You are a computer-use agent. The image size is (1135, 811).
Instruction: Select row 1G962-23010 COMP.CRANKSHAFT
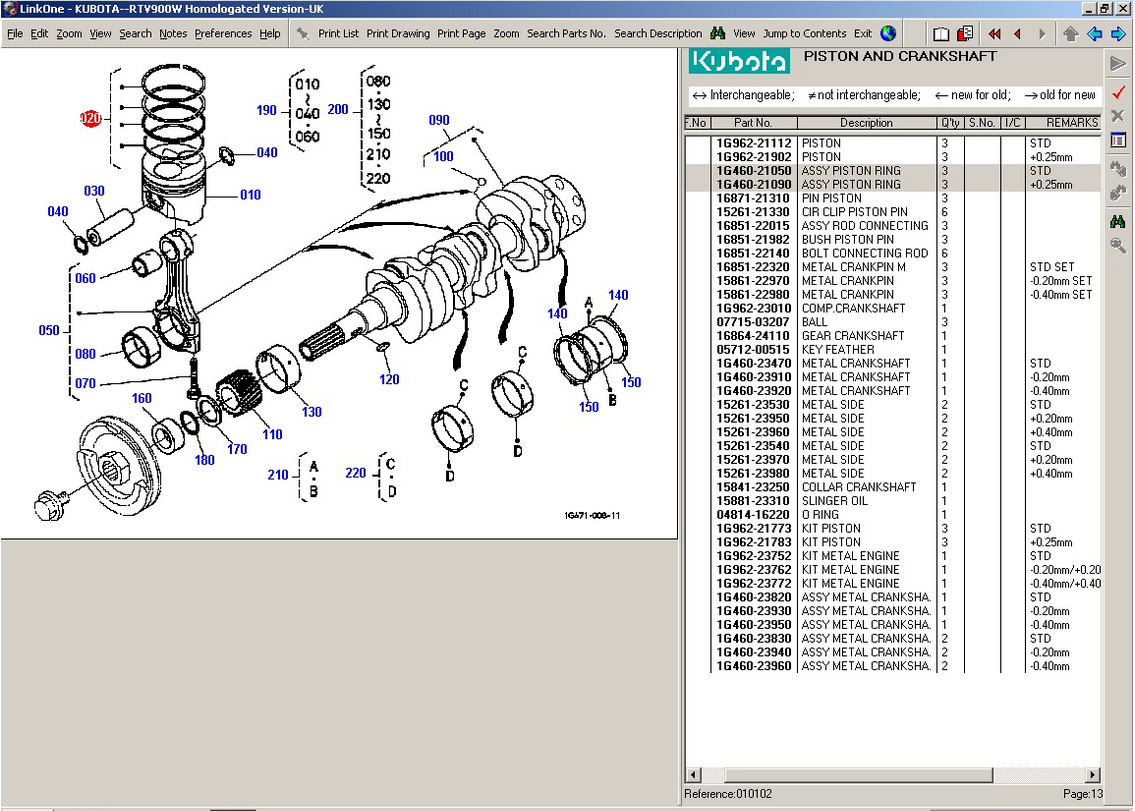pos(893,308)
